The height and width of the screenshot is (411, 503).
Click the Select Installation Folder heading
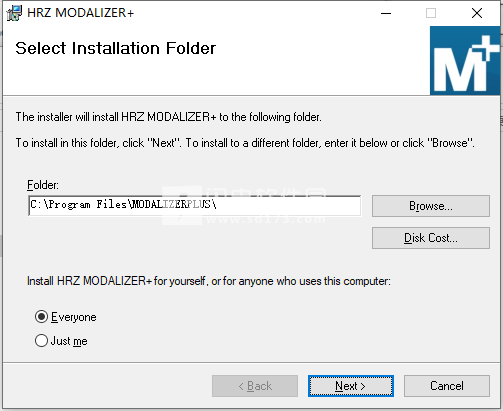tap(116, 48)
